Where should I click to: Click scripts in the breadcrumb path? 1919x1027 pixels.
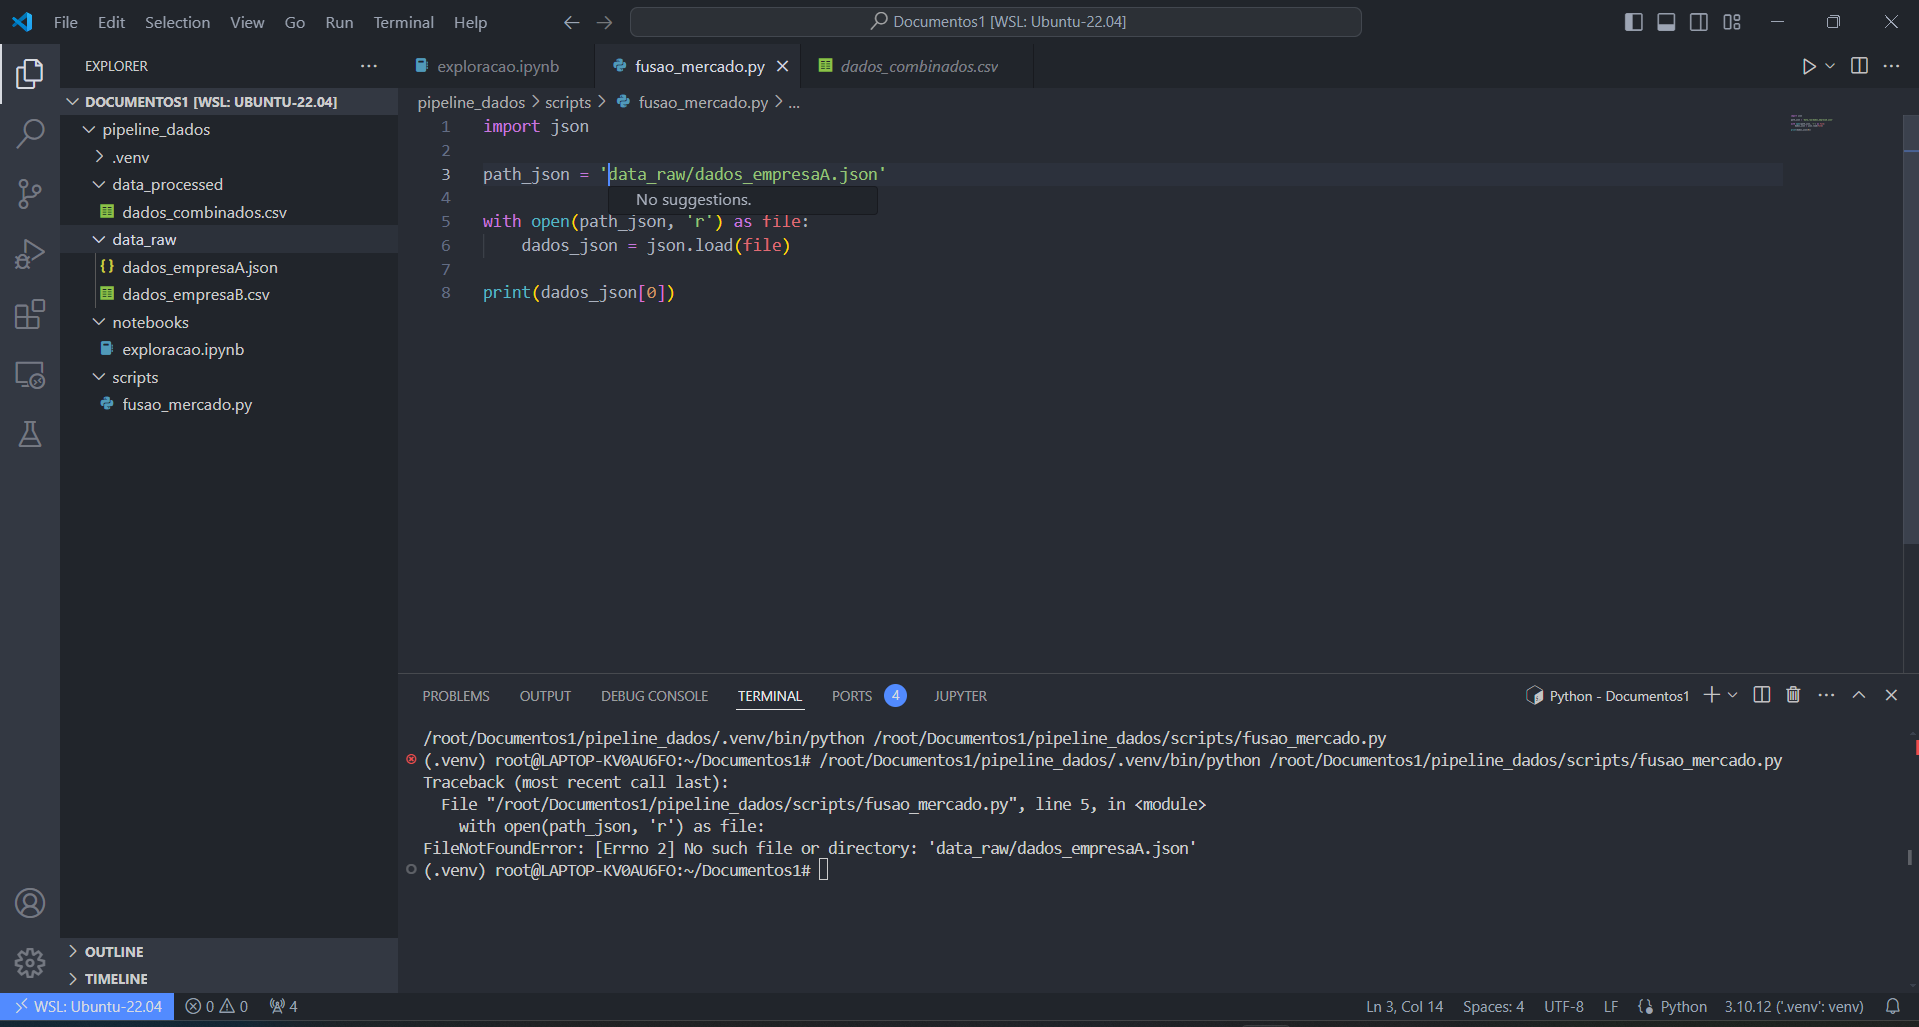(x=568, y=102)
